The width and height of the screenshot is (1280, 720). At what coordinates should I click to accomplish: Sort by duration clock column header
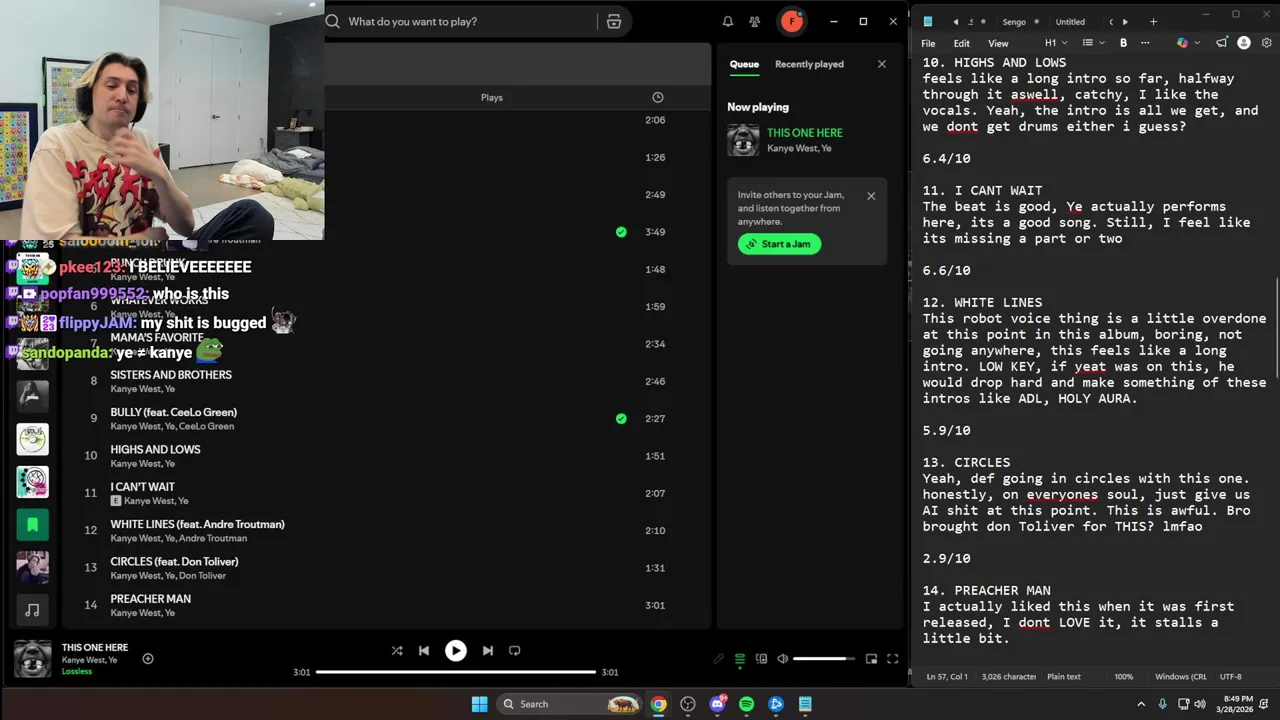pos(657,97)
